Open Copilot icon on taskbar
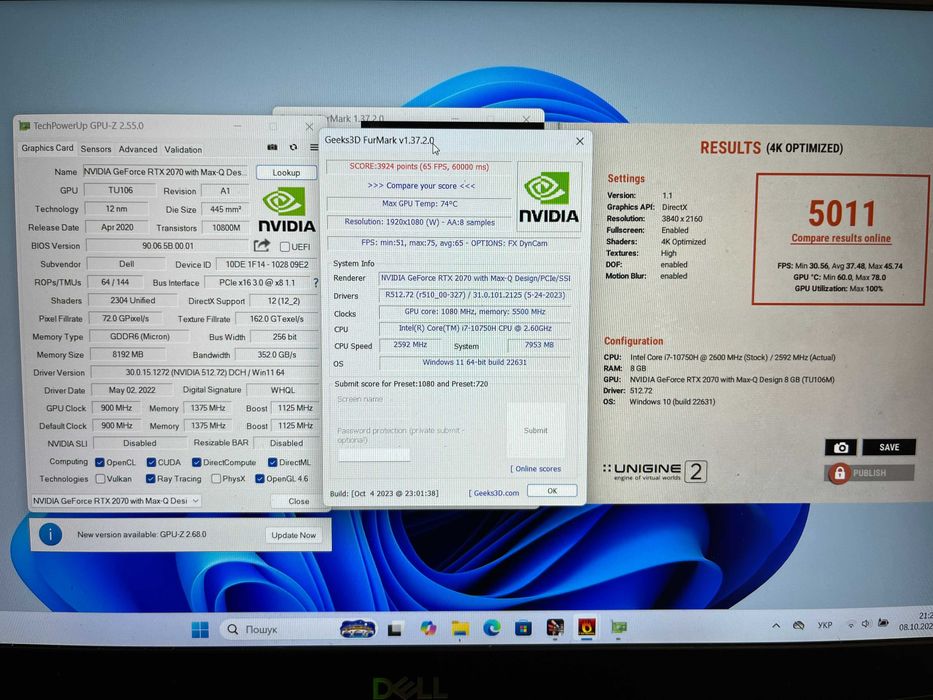The height and width of the screenshot is (700, 933). (x=428, y=628)
